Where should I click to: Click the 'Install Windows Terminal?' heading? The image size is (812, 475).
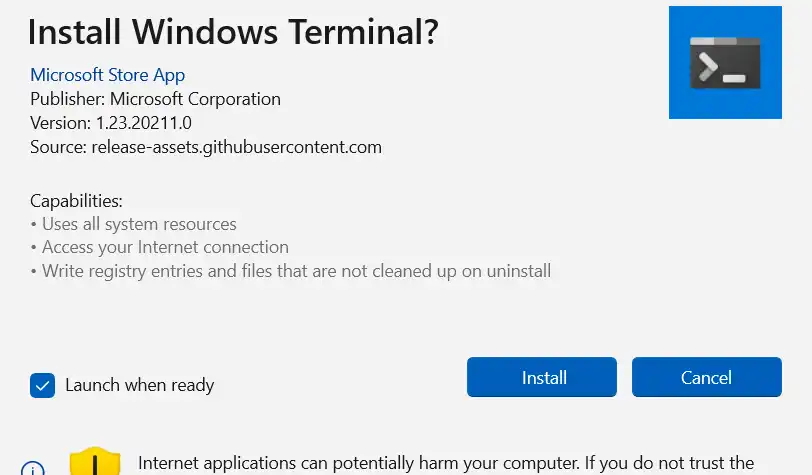pyautogui.click(x=233, y=32)
